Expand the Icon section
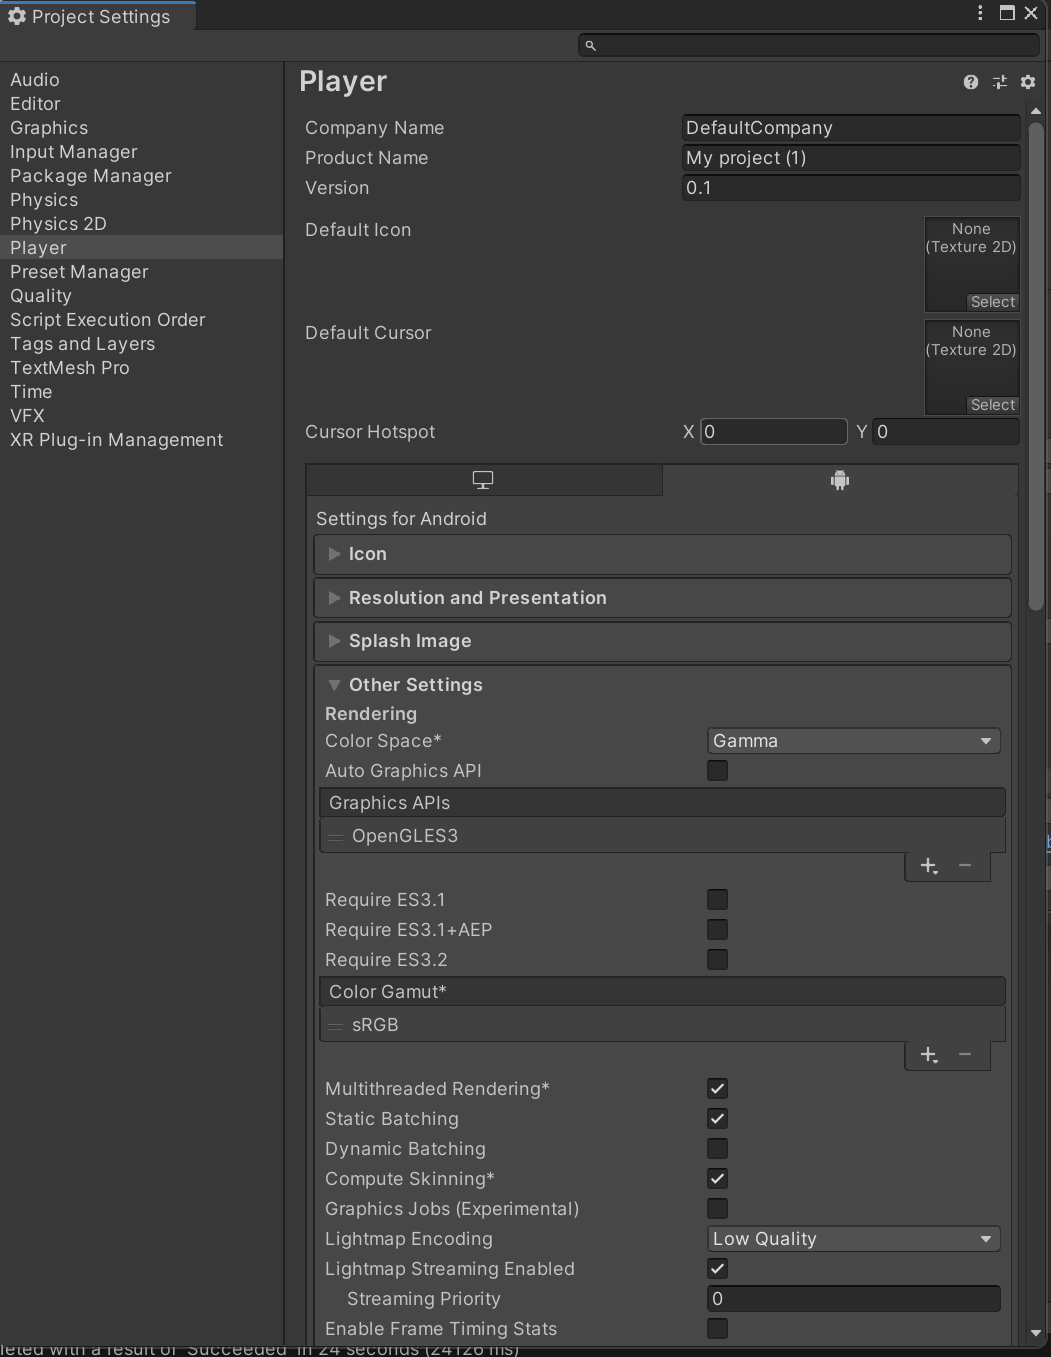This screenshot has width=1051, height=1357. pyautogui.click(x=662, y=554)
